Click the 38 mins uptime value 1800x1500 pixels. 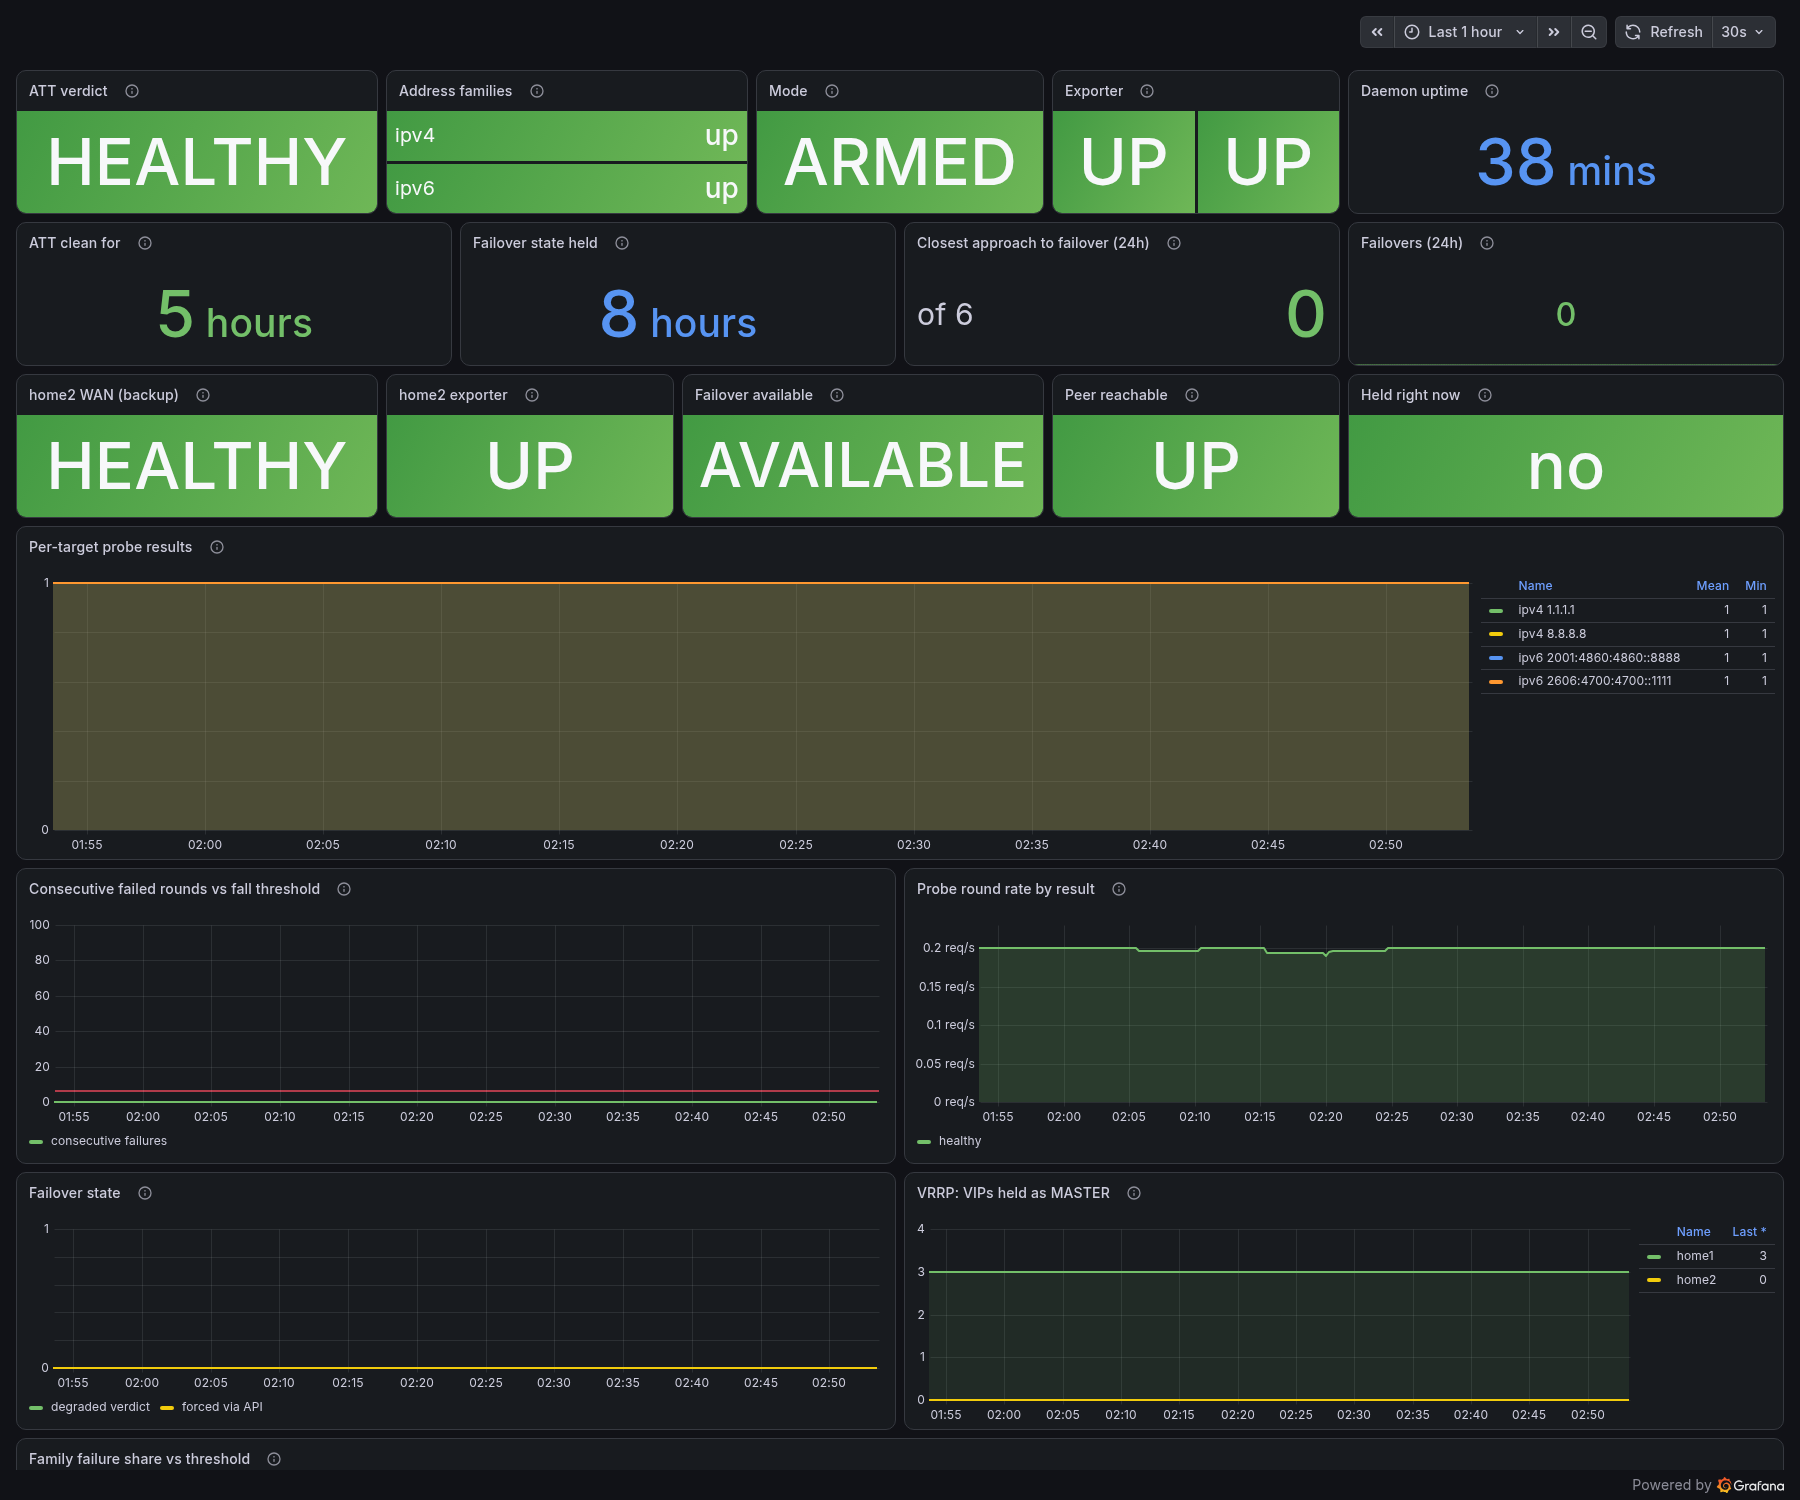tap(1566, 163)
